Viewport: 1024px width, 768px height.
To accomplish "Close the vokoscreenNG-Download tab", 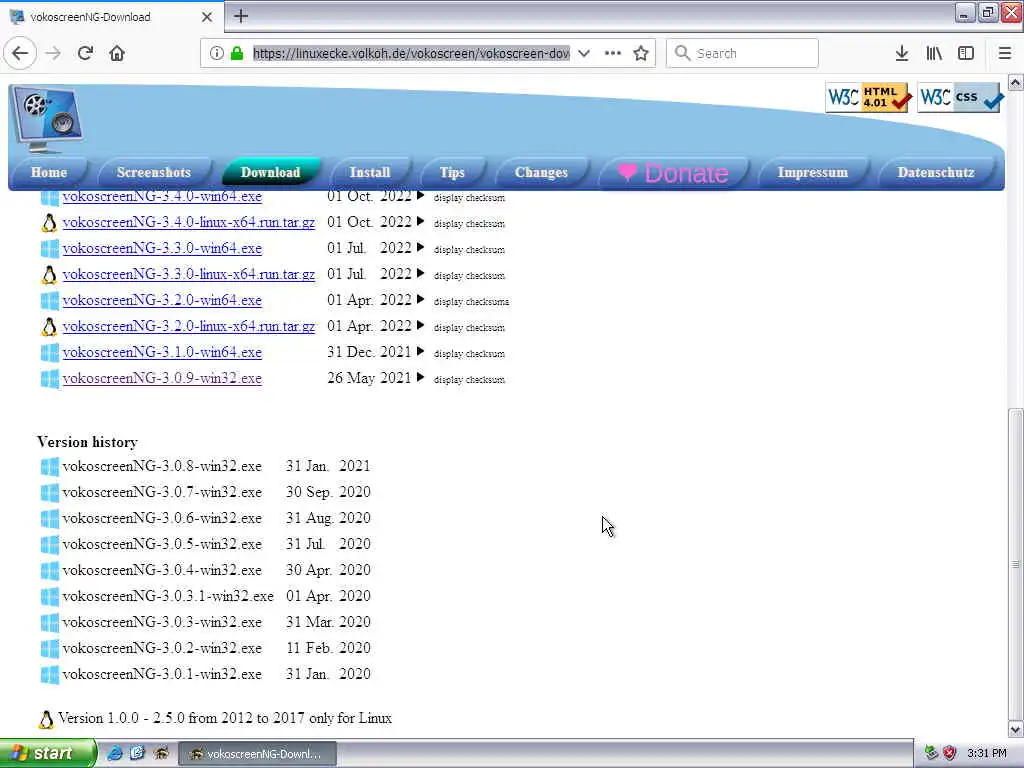I will pos(207,17).
